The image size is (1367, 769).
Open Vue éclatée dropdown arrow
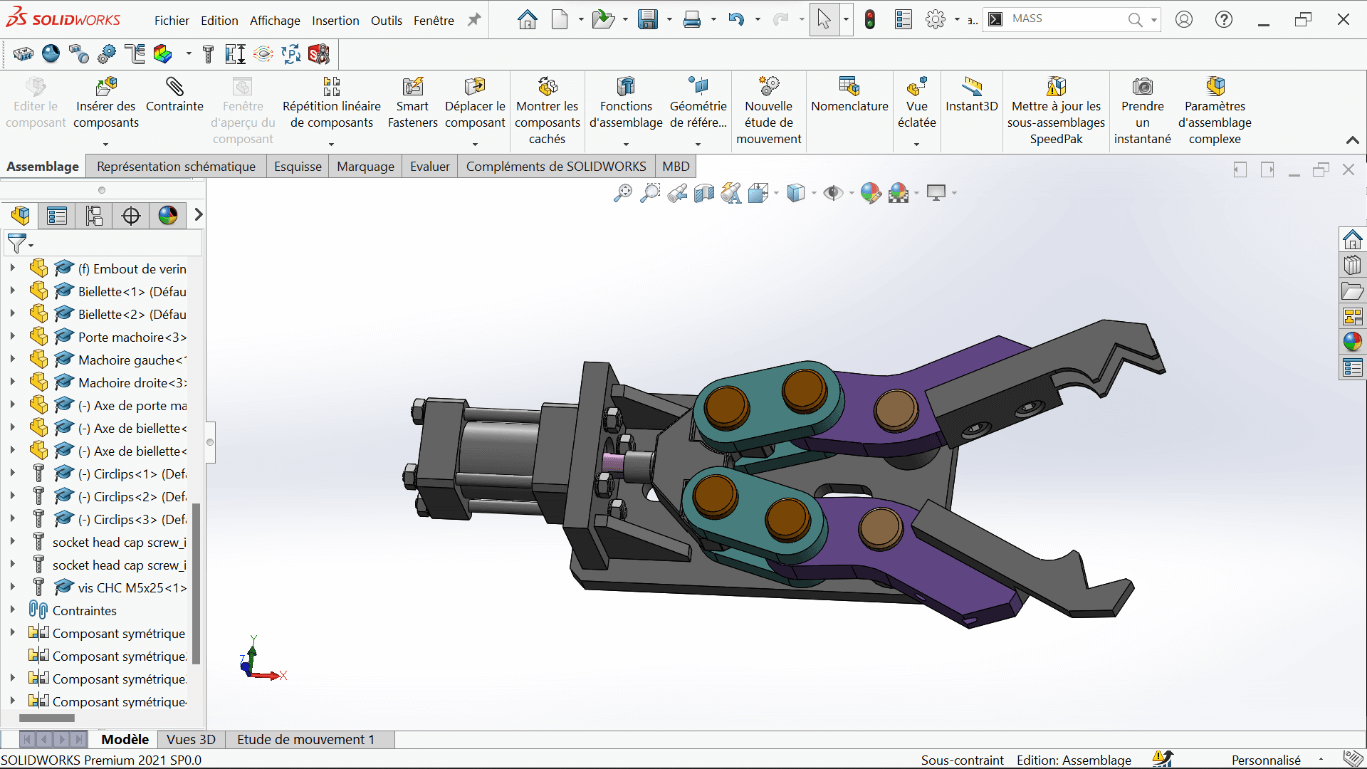[916, 144]
